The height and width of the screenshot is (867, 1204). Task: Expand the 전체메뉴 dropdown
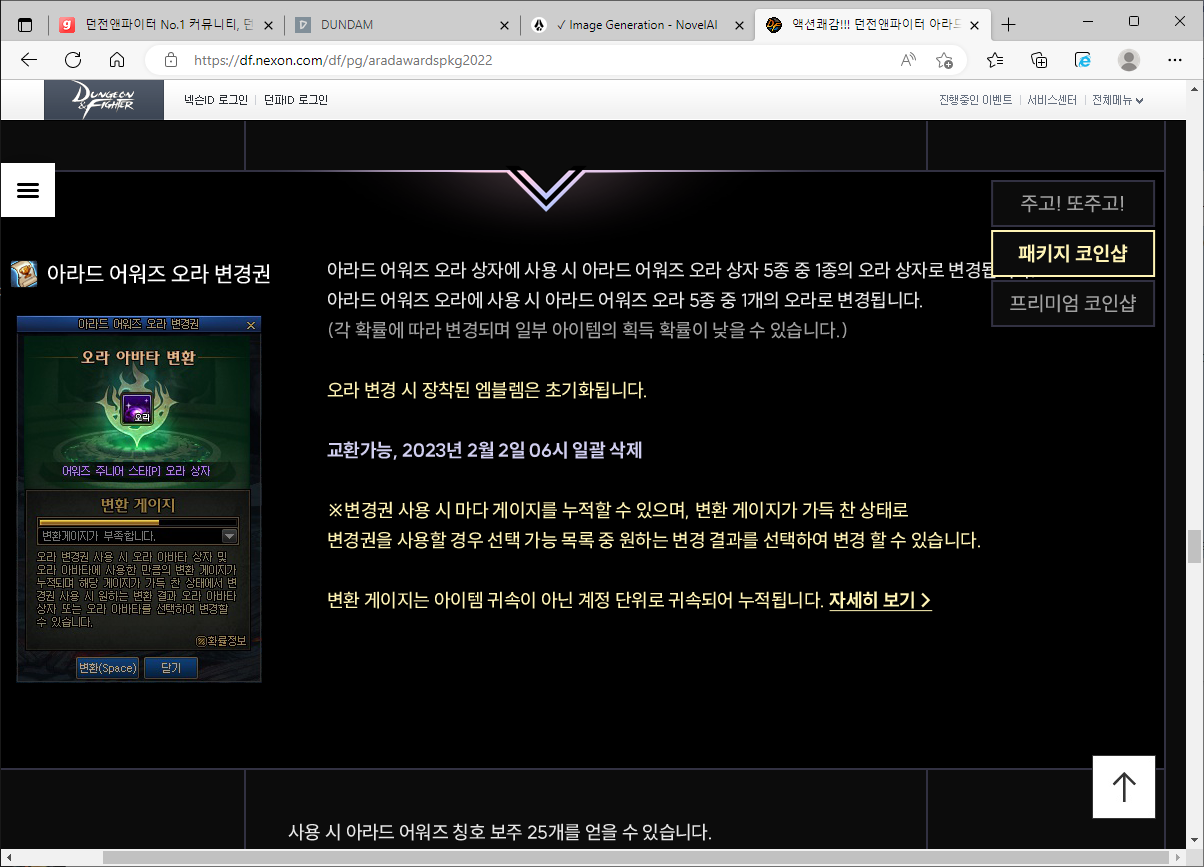(1117, 100)
